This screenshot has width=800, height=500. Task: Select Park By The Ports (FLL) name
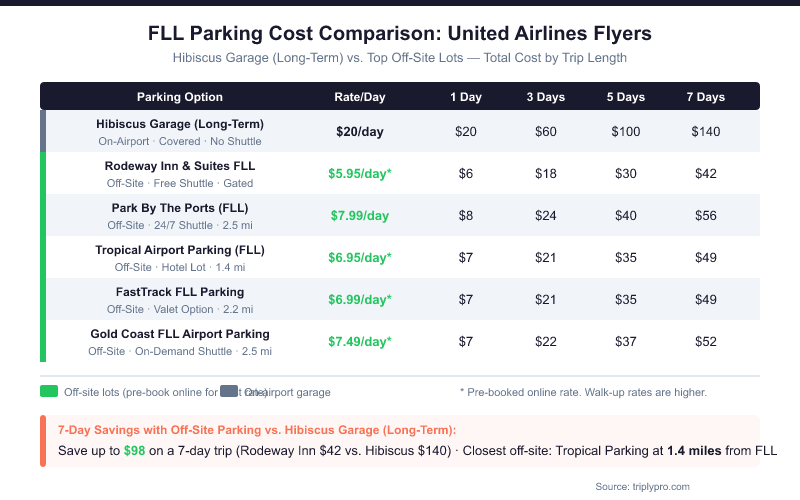[x=180, y=208]
